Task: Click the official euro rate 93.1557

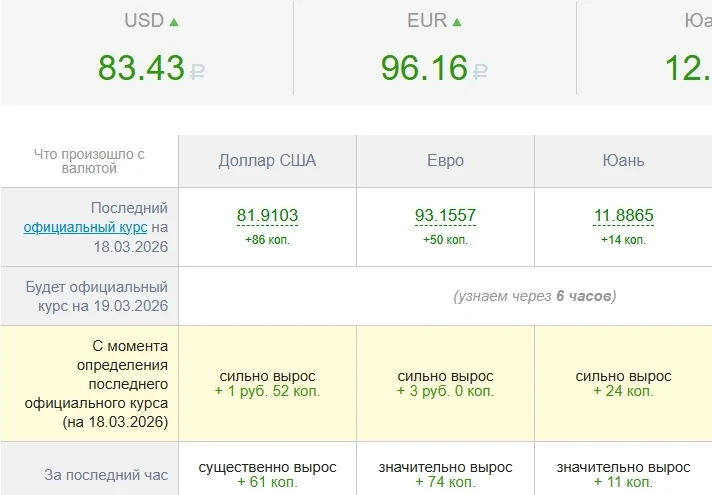Action: (445, 215)
